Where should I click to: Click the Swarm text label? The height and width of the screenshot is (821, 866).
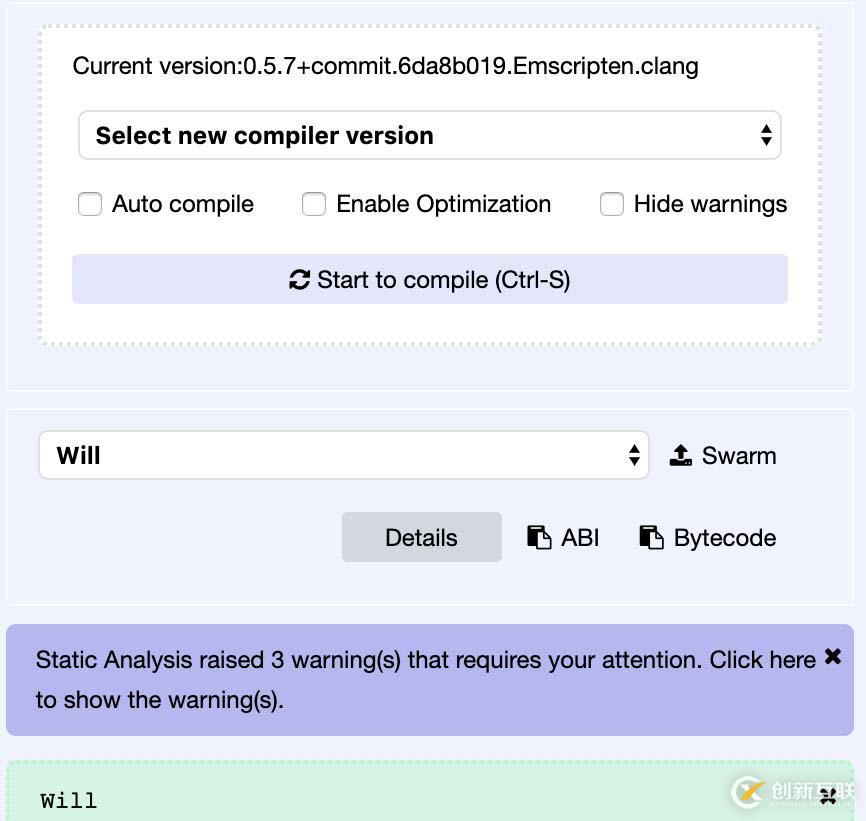pyautogui.click(x=739, y=456)
